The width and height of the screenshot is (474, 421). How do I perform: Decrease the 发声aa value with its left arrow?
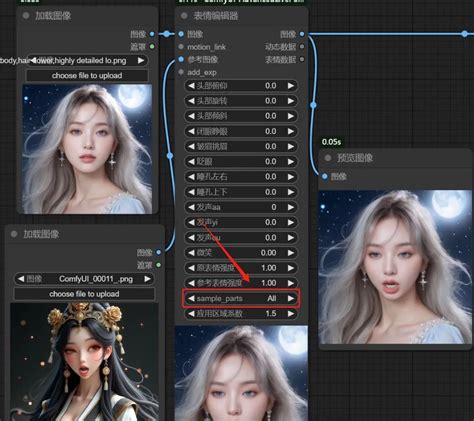pyautogui.click(x=191, y=207)
